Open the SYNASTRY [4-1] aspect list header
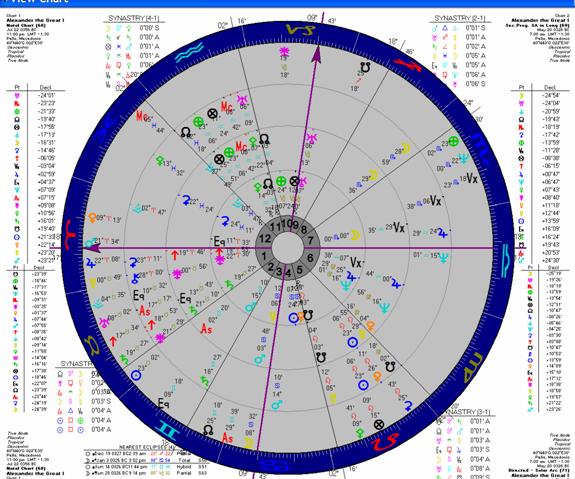Image resolution: width=575 pixels, height=479 pixels. click(134, 18)
